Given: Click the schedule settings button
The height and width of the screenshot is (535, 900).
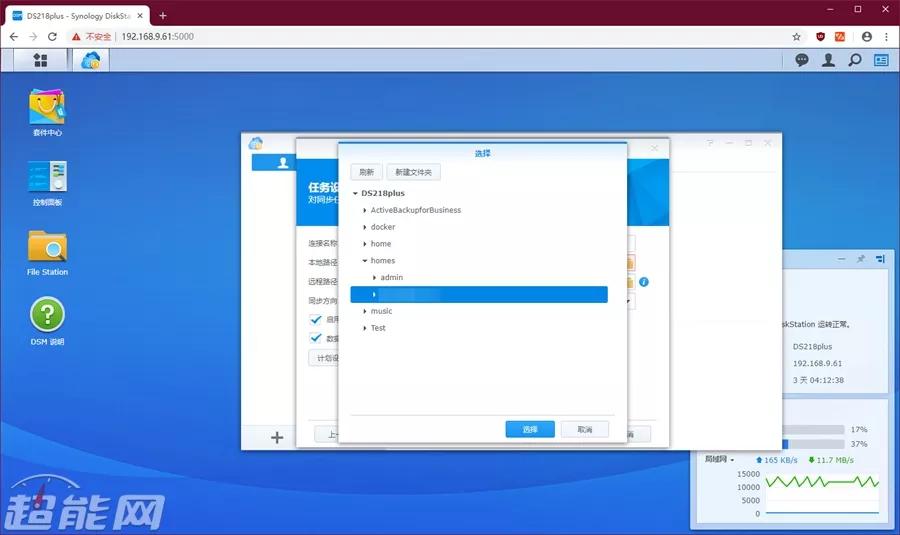Looking at the screenshot, I should [324, 358].
